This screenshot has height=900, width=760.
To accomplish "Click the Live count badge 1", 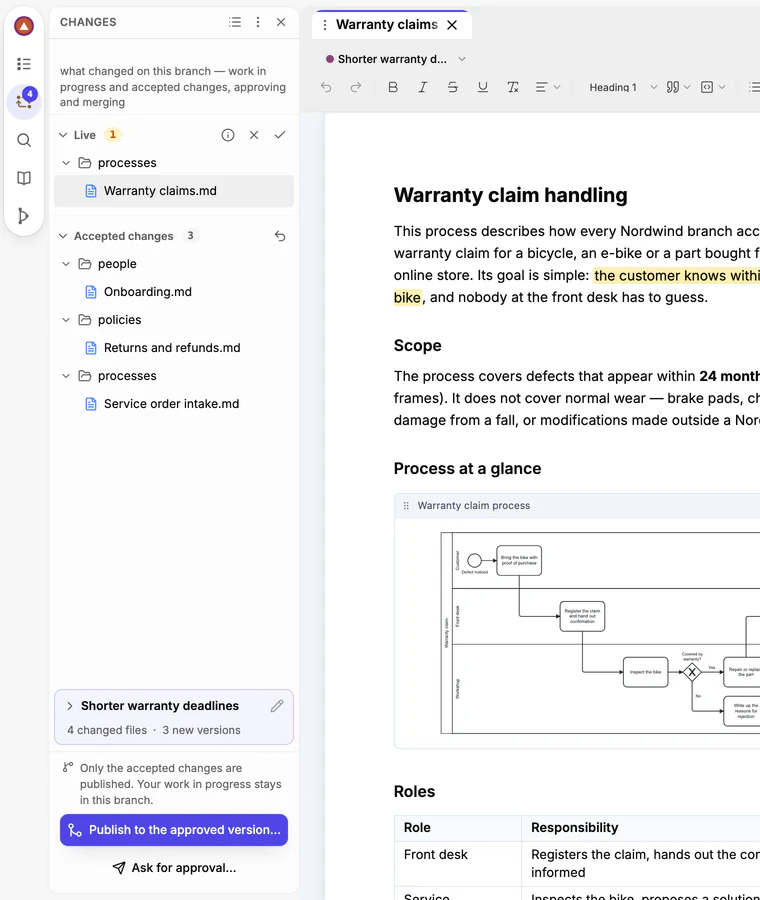I will (x=113, y=134).
